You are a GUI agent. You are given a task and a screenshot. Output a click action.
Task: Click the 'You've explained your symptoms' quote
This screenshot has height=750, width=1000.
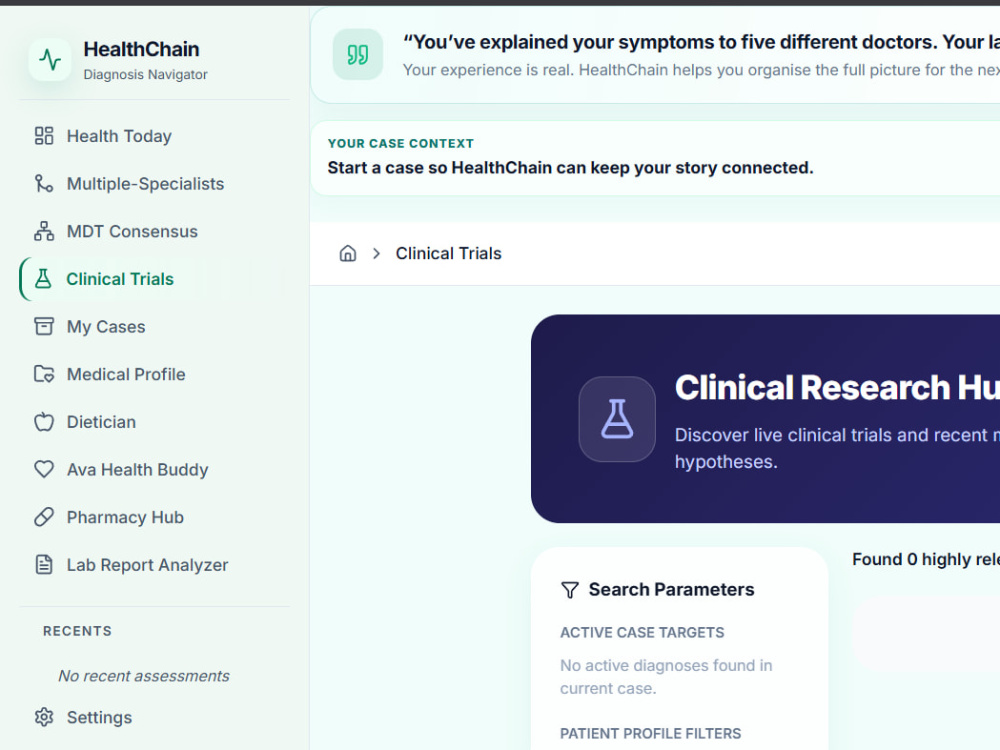(x=701, y=42)
